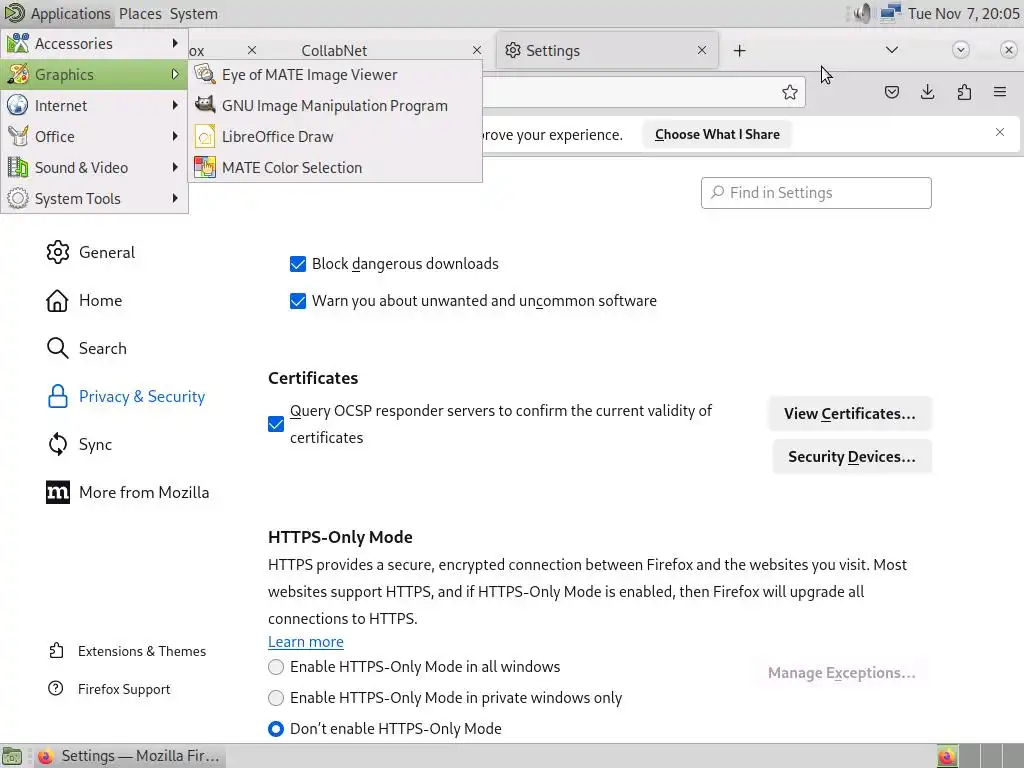Open the list all tabs chevron

[x=891, y=50]
